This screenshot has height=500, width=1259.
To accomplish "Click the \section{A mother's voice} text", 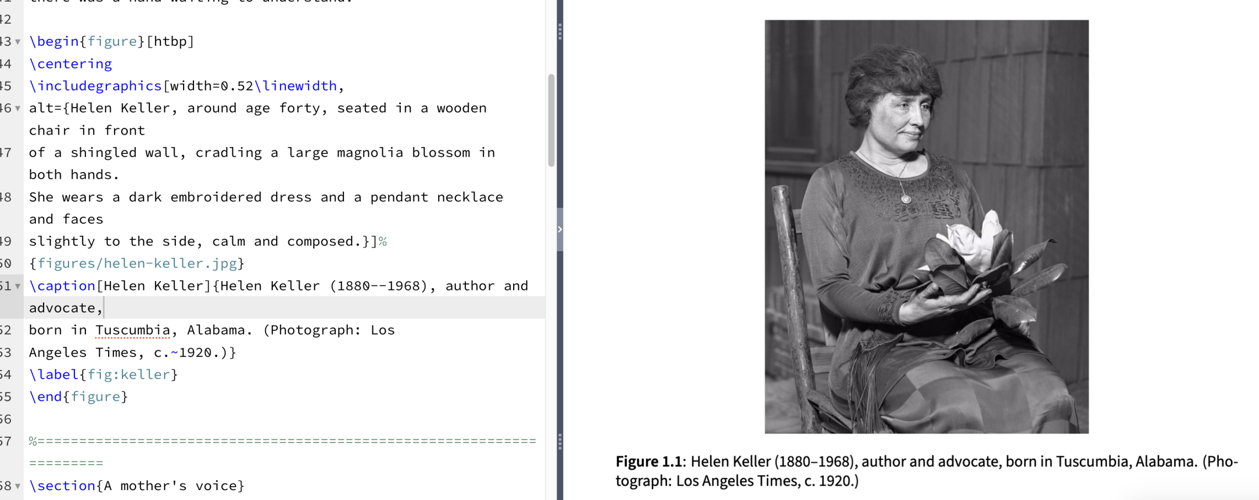I will [136, 486].
